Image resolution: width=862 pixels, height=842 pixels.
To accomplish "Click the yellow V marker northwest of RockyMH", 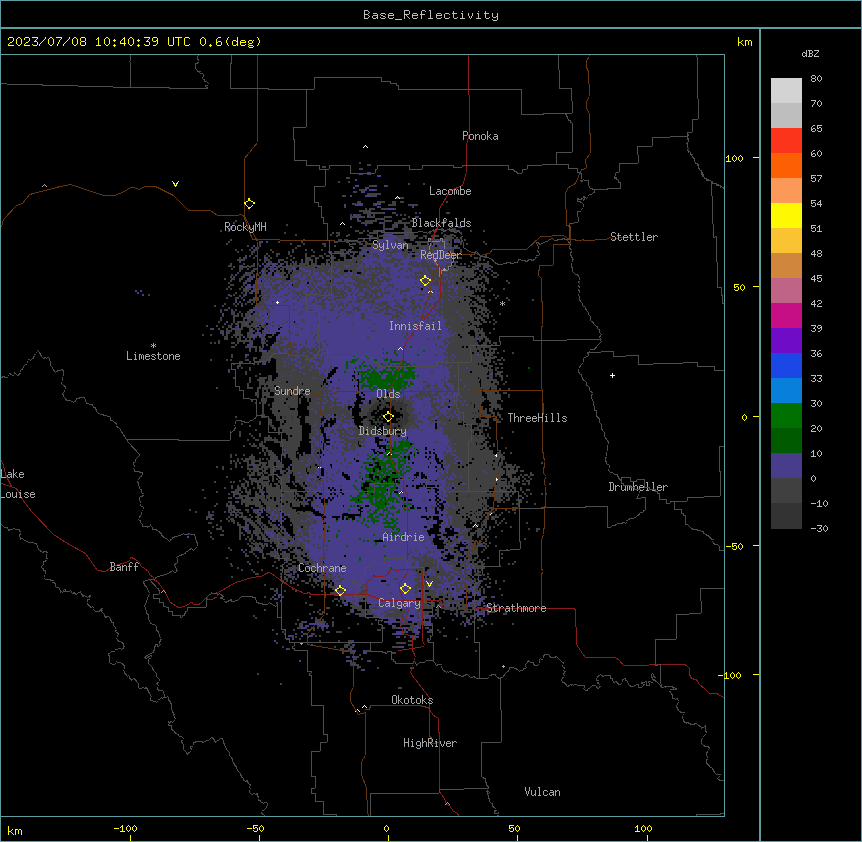I will coord(175,184).
